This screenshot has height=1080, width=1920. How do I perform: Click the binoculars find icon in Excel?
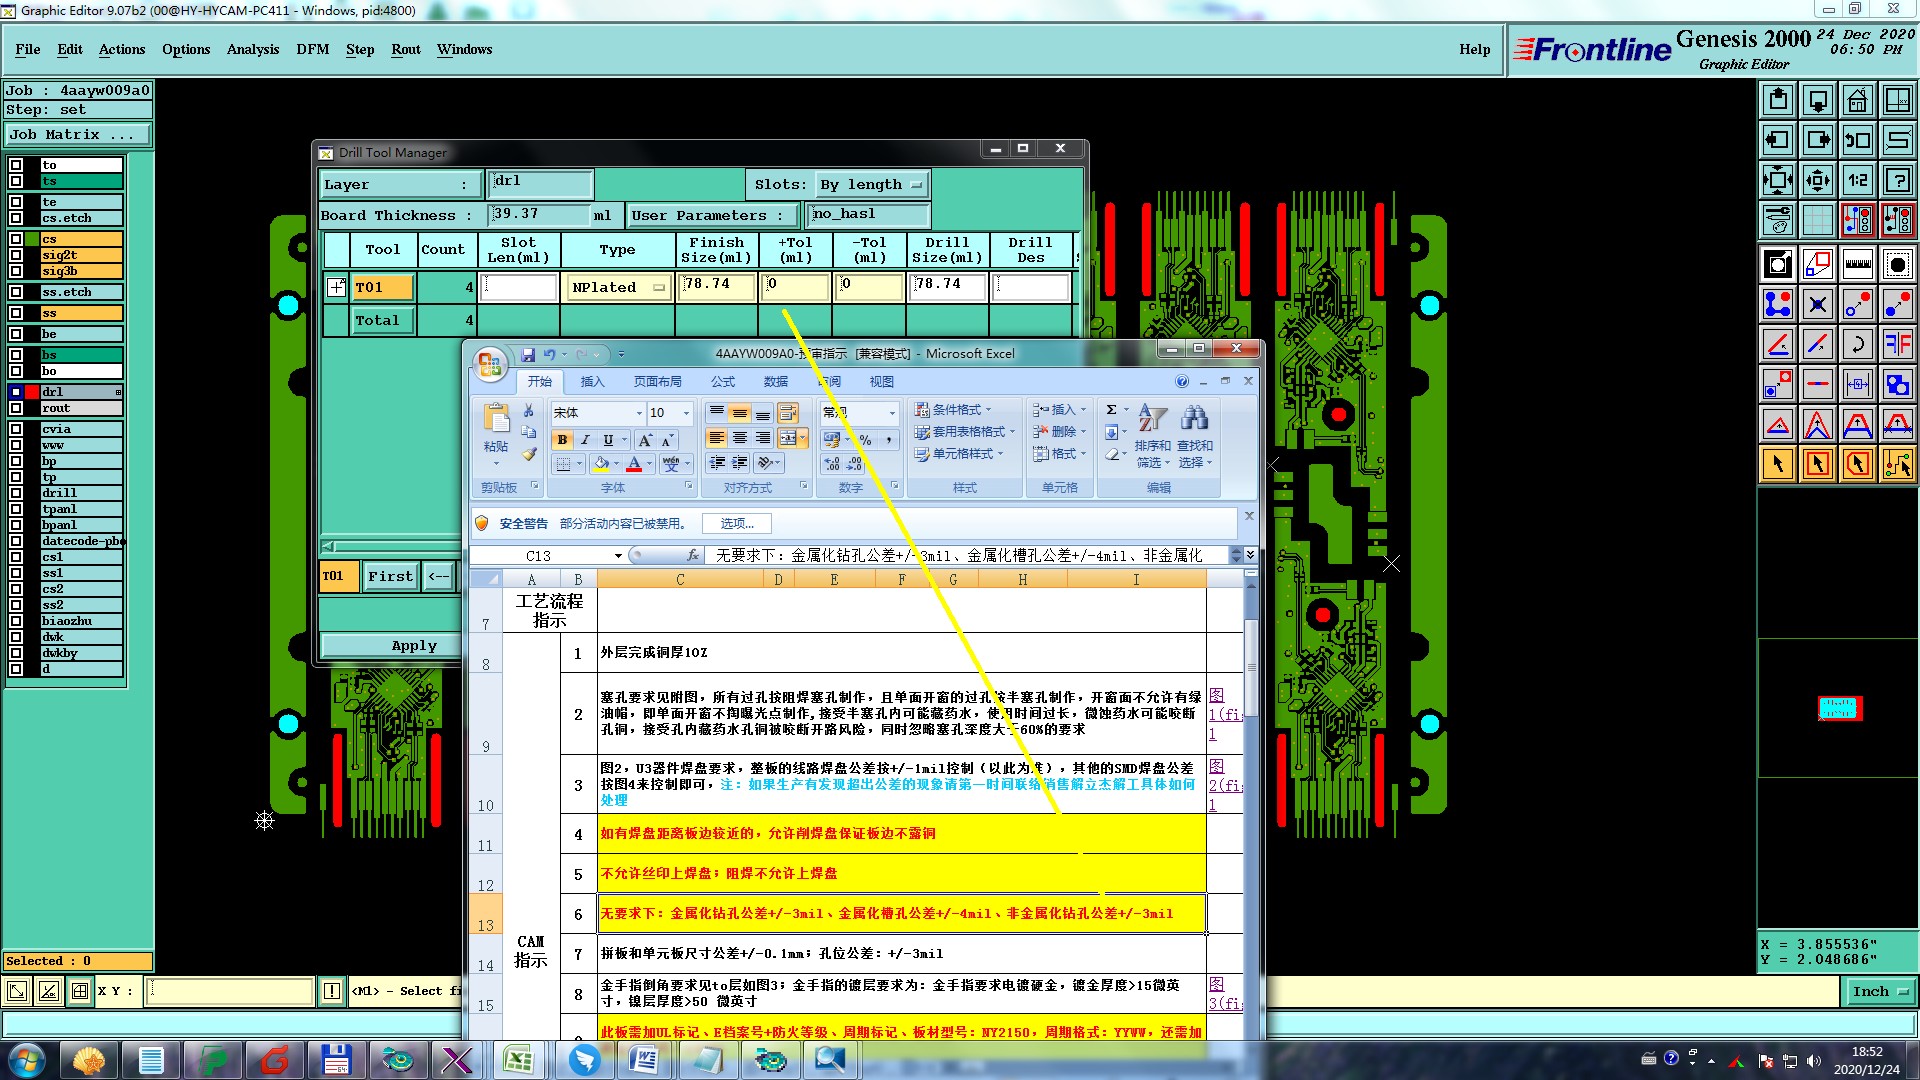(x=1194, y=419)
